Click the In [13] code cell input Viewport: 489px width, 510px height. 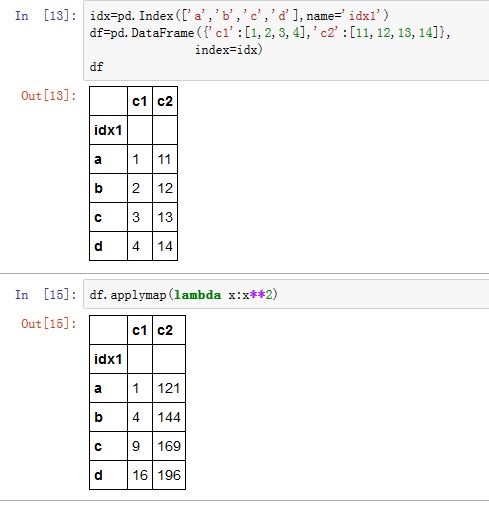click(x=286, y=41)
